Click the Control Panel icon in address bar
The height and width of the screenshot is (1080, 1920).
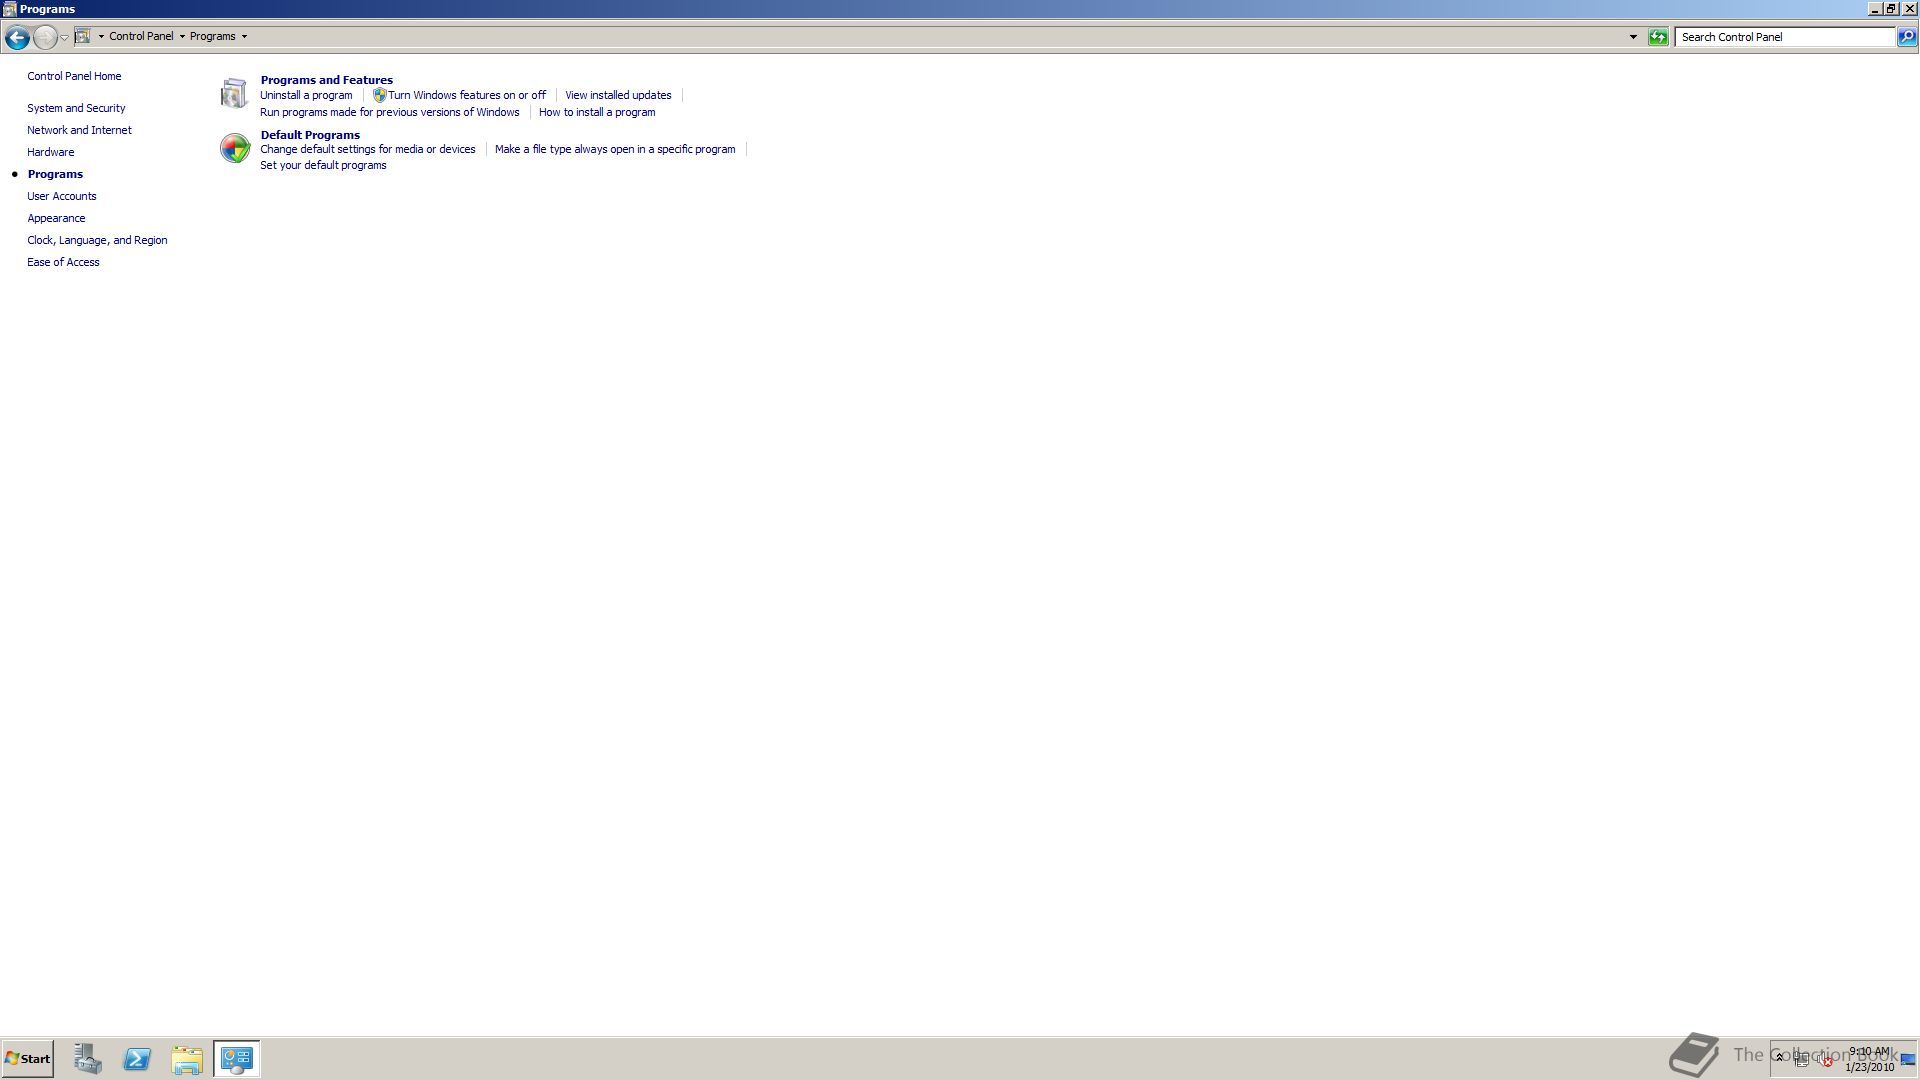point(83,36)
